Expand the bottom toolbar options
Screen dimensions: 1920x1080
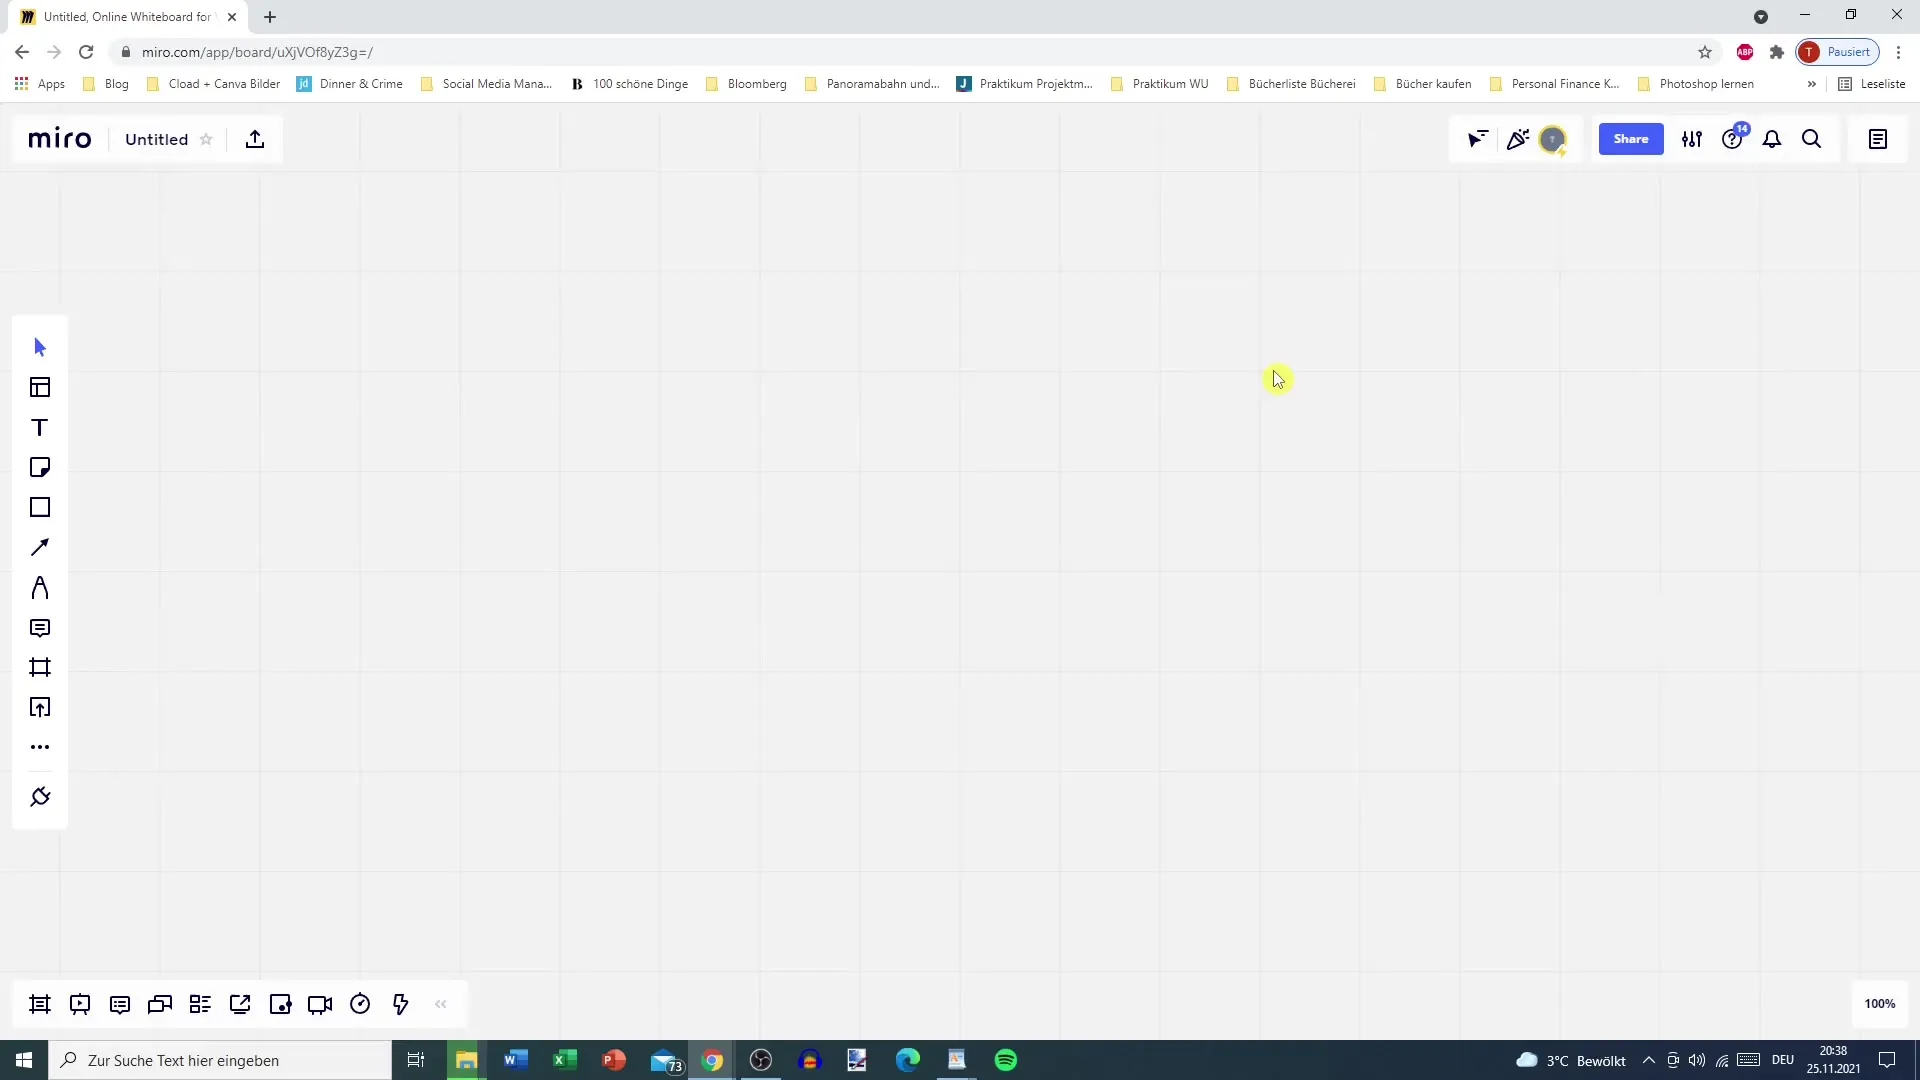(x=439, y=1004)
